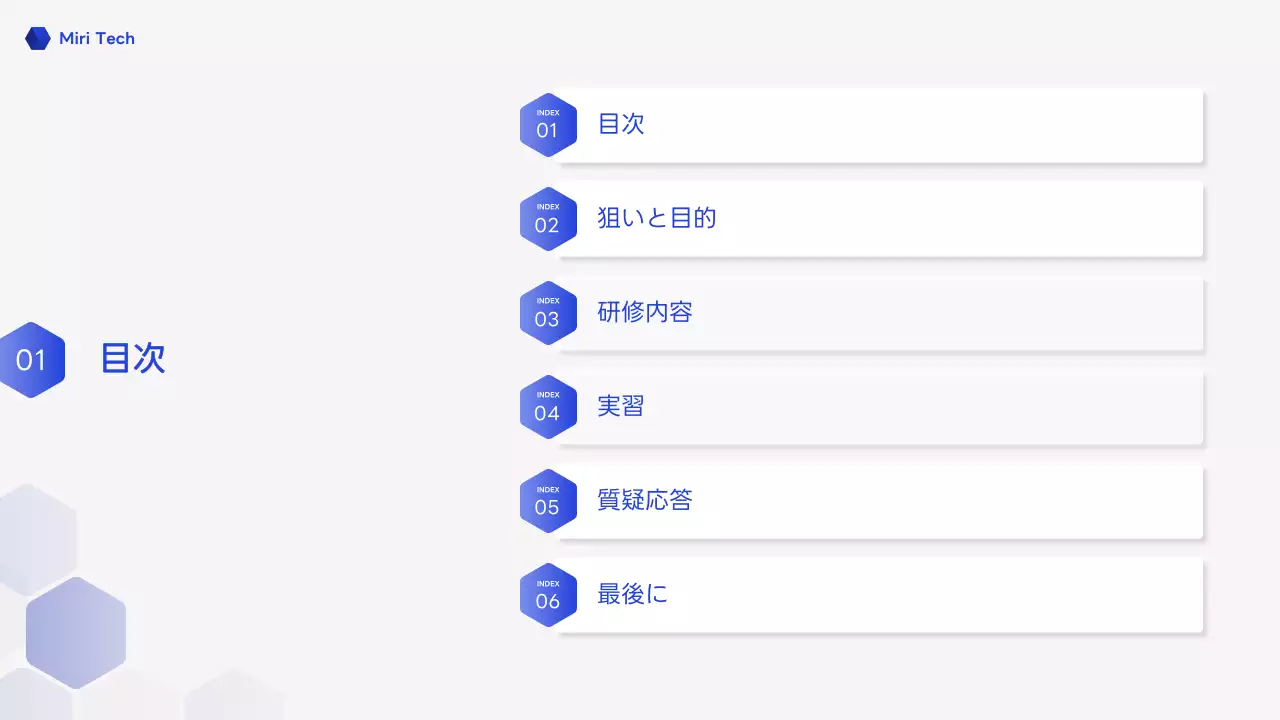Screen dimensions: 1280x720
Task: Click the INDEX 06 hexagon badge
Action: click(548, 595)
